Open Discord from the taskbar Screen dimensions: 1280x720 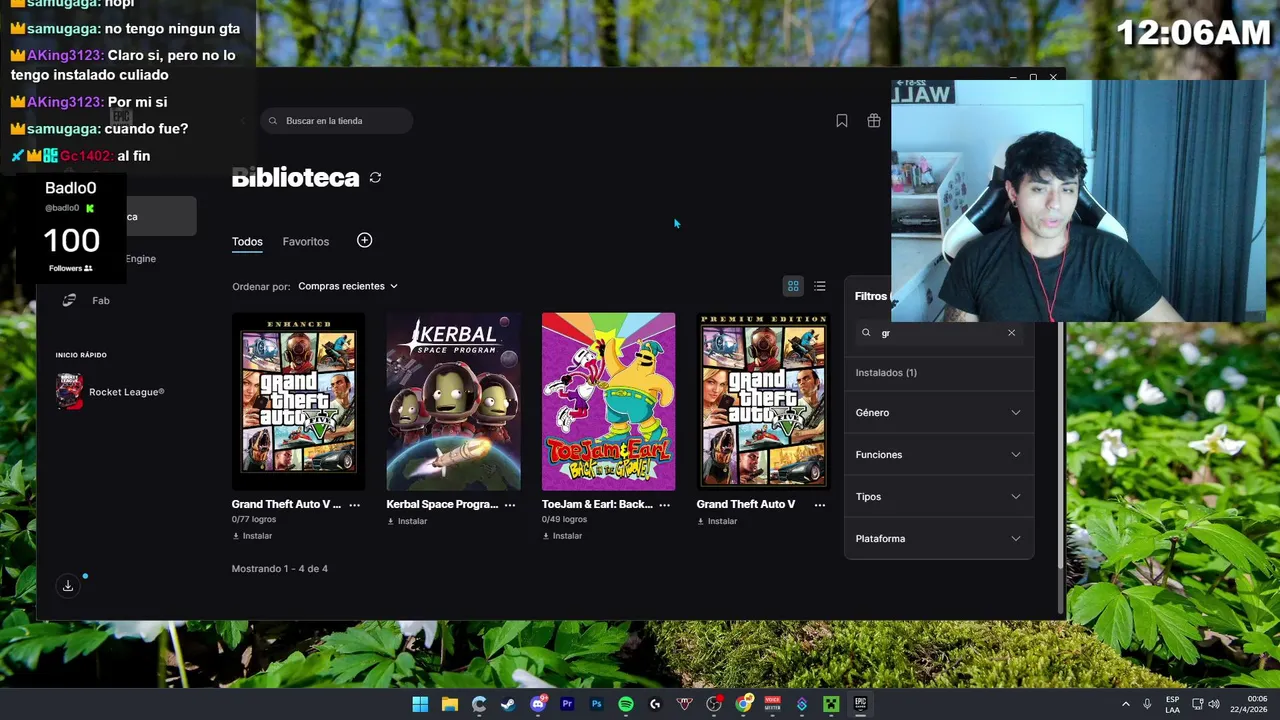538,704
